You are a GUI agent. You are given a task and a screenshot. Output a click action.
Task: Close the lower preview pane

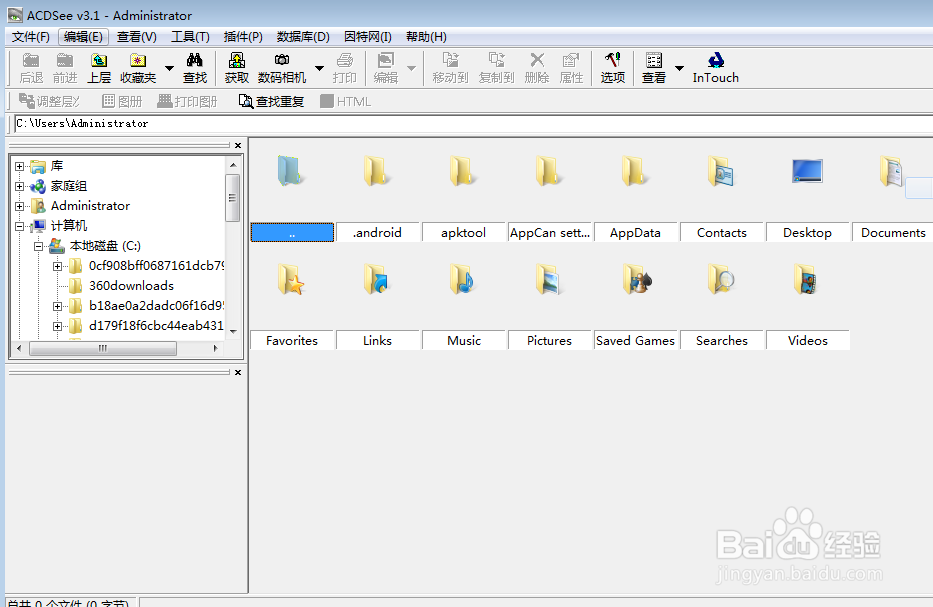[238, 373]
